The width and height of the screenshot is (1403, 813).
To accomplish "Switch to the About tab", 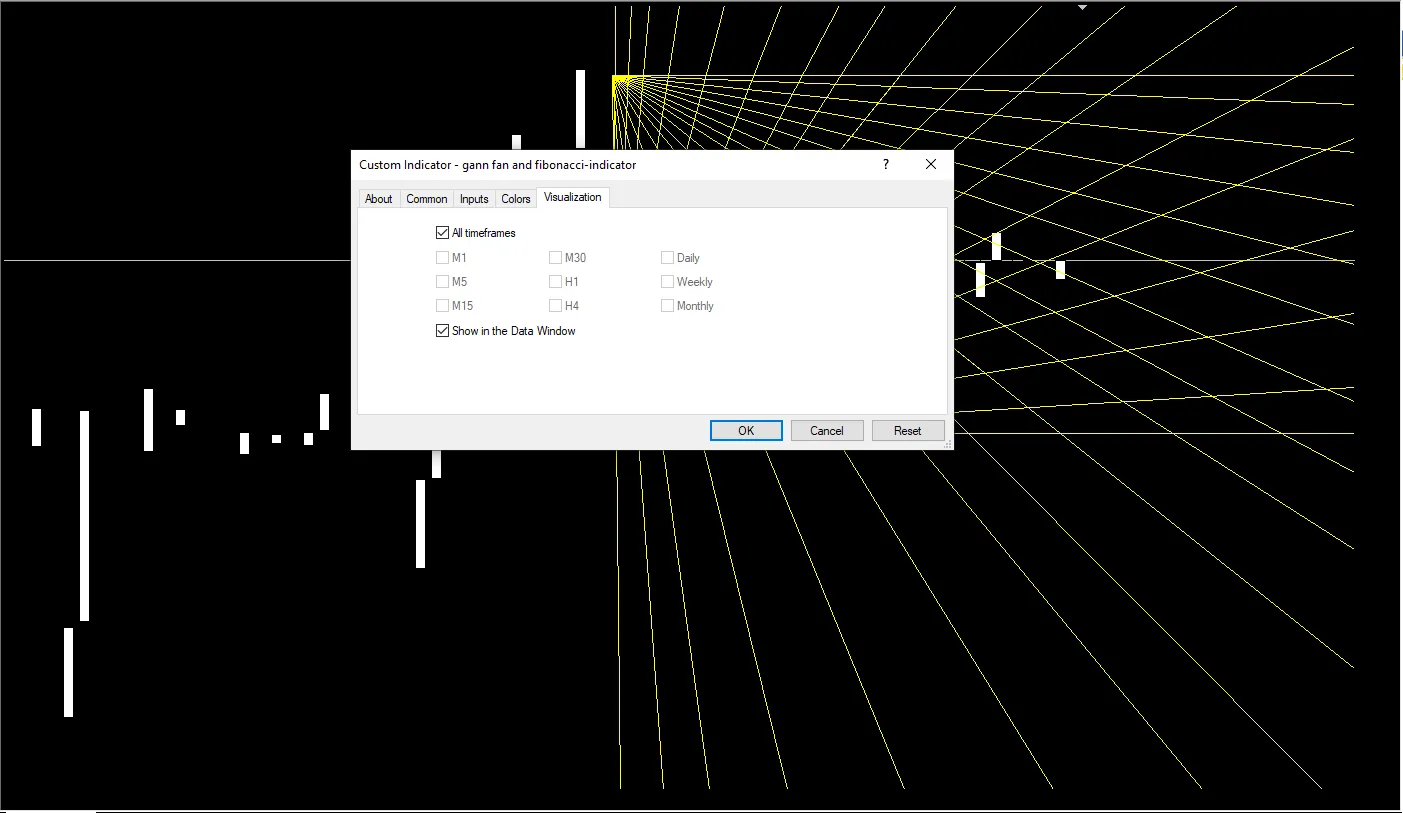I will point(379,199).
